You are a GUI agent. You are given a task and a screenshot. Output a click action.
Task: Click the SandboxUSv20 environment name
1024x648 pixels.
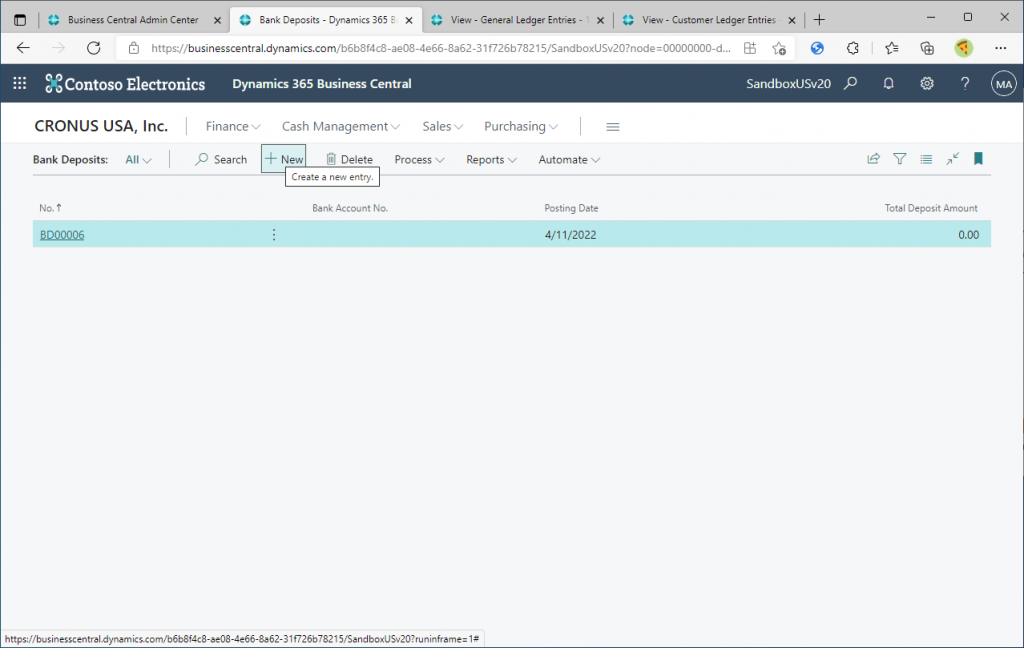788,84
